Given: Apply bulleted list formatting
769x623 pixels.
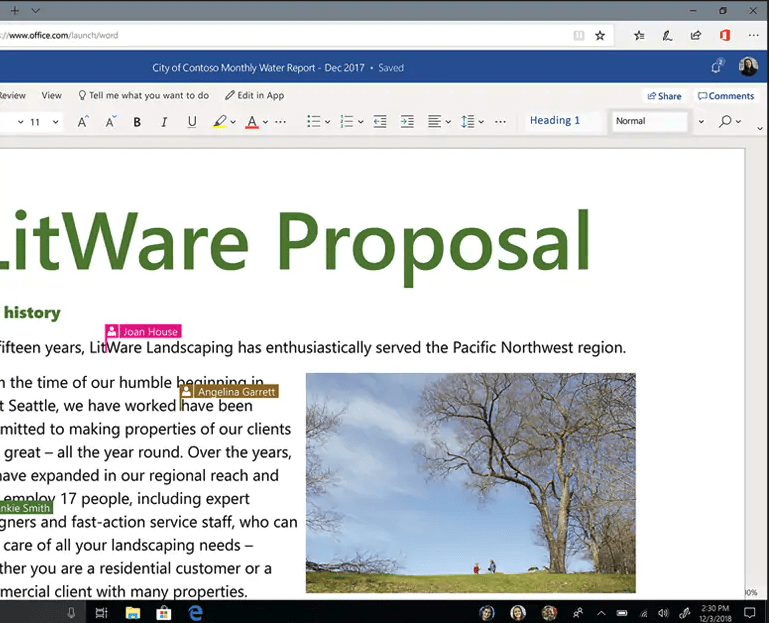Looking at the screenshot, I should coord(313,122).
